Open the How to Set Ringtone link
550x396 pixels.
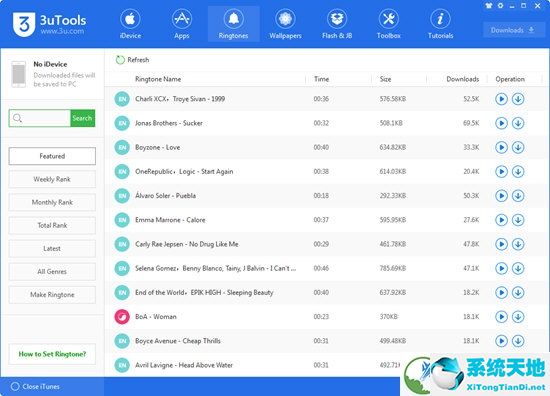point(52,354)
